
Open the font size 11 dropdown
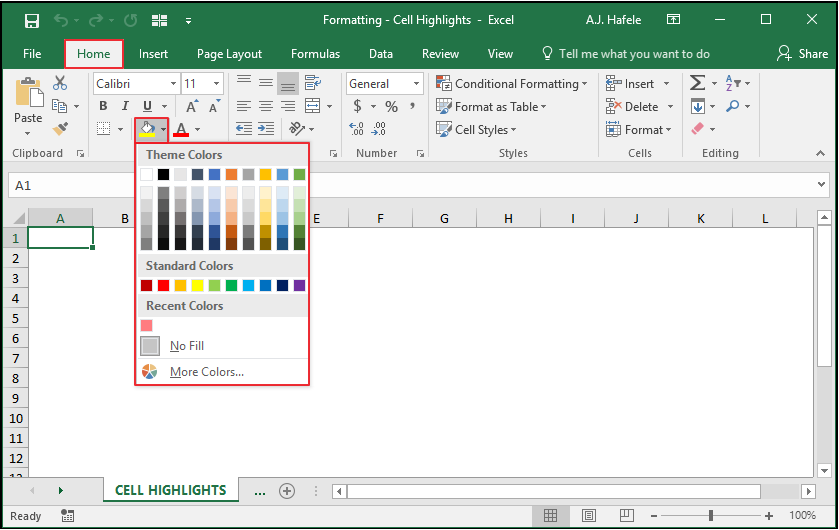coord(216,83)
